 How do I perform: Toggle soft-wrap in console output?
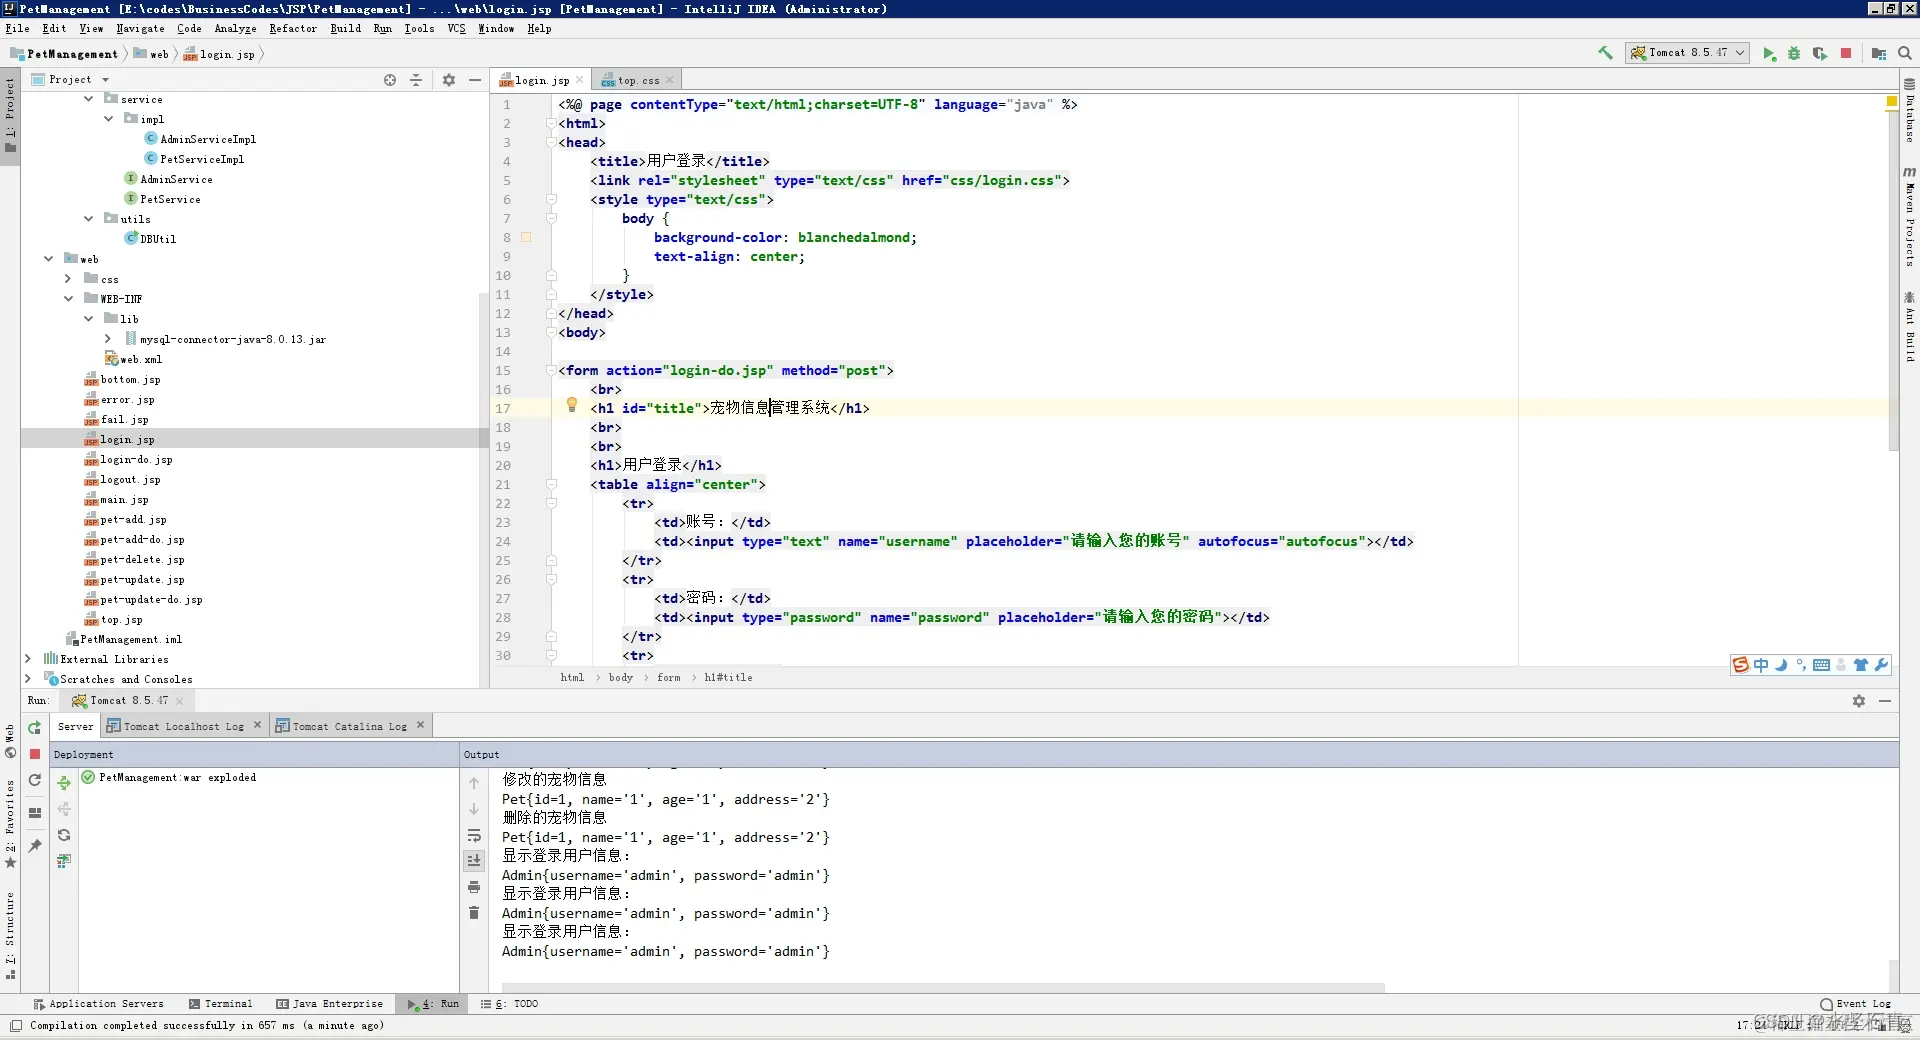coord(474,835)
